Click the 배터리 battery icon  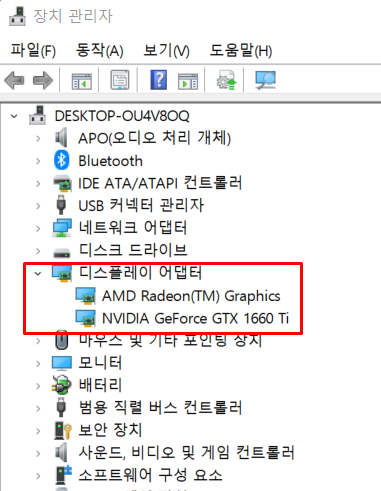point(61,385)
